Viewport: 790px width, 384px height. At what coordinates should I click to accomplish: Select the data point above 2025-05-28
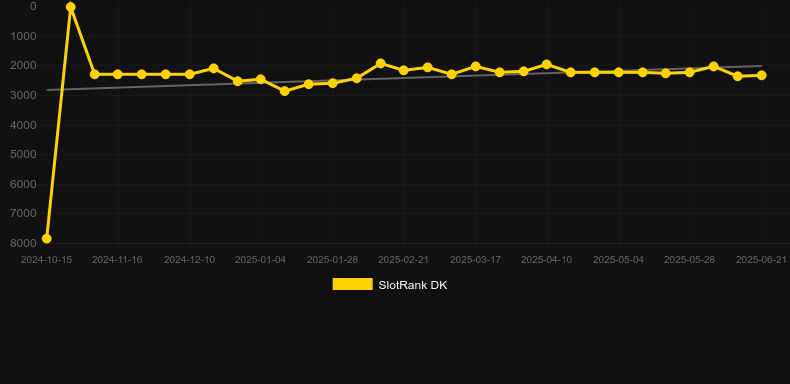pyautogui.click(x=690, y=72)
